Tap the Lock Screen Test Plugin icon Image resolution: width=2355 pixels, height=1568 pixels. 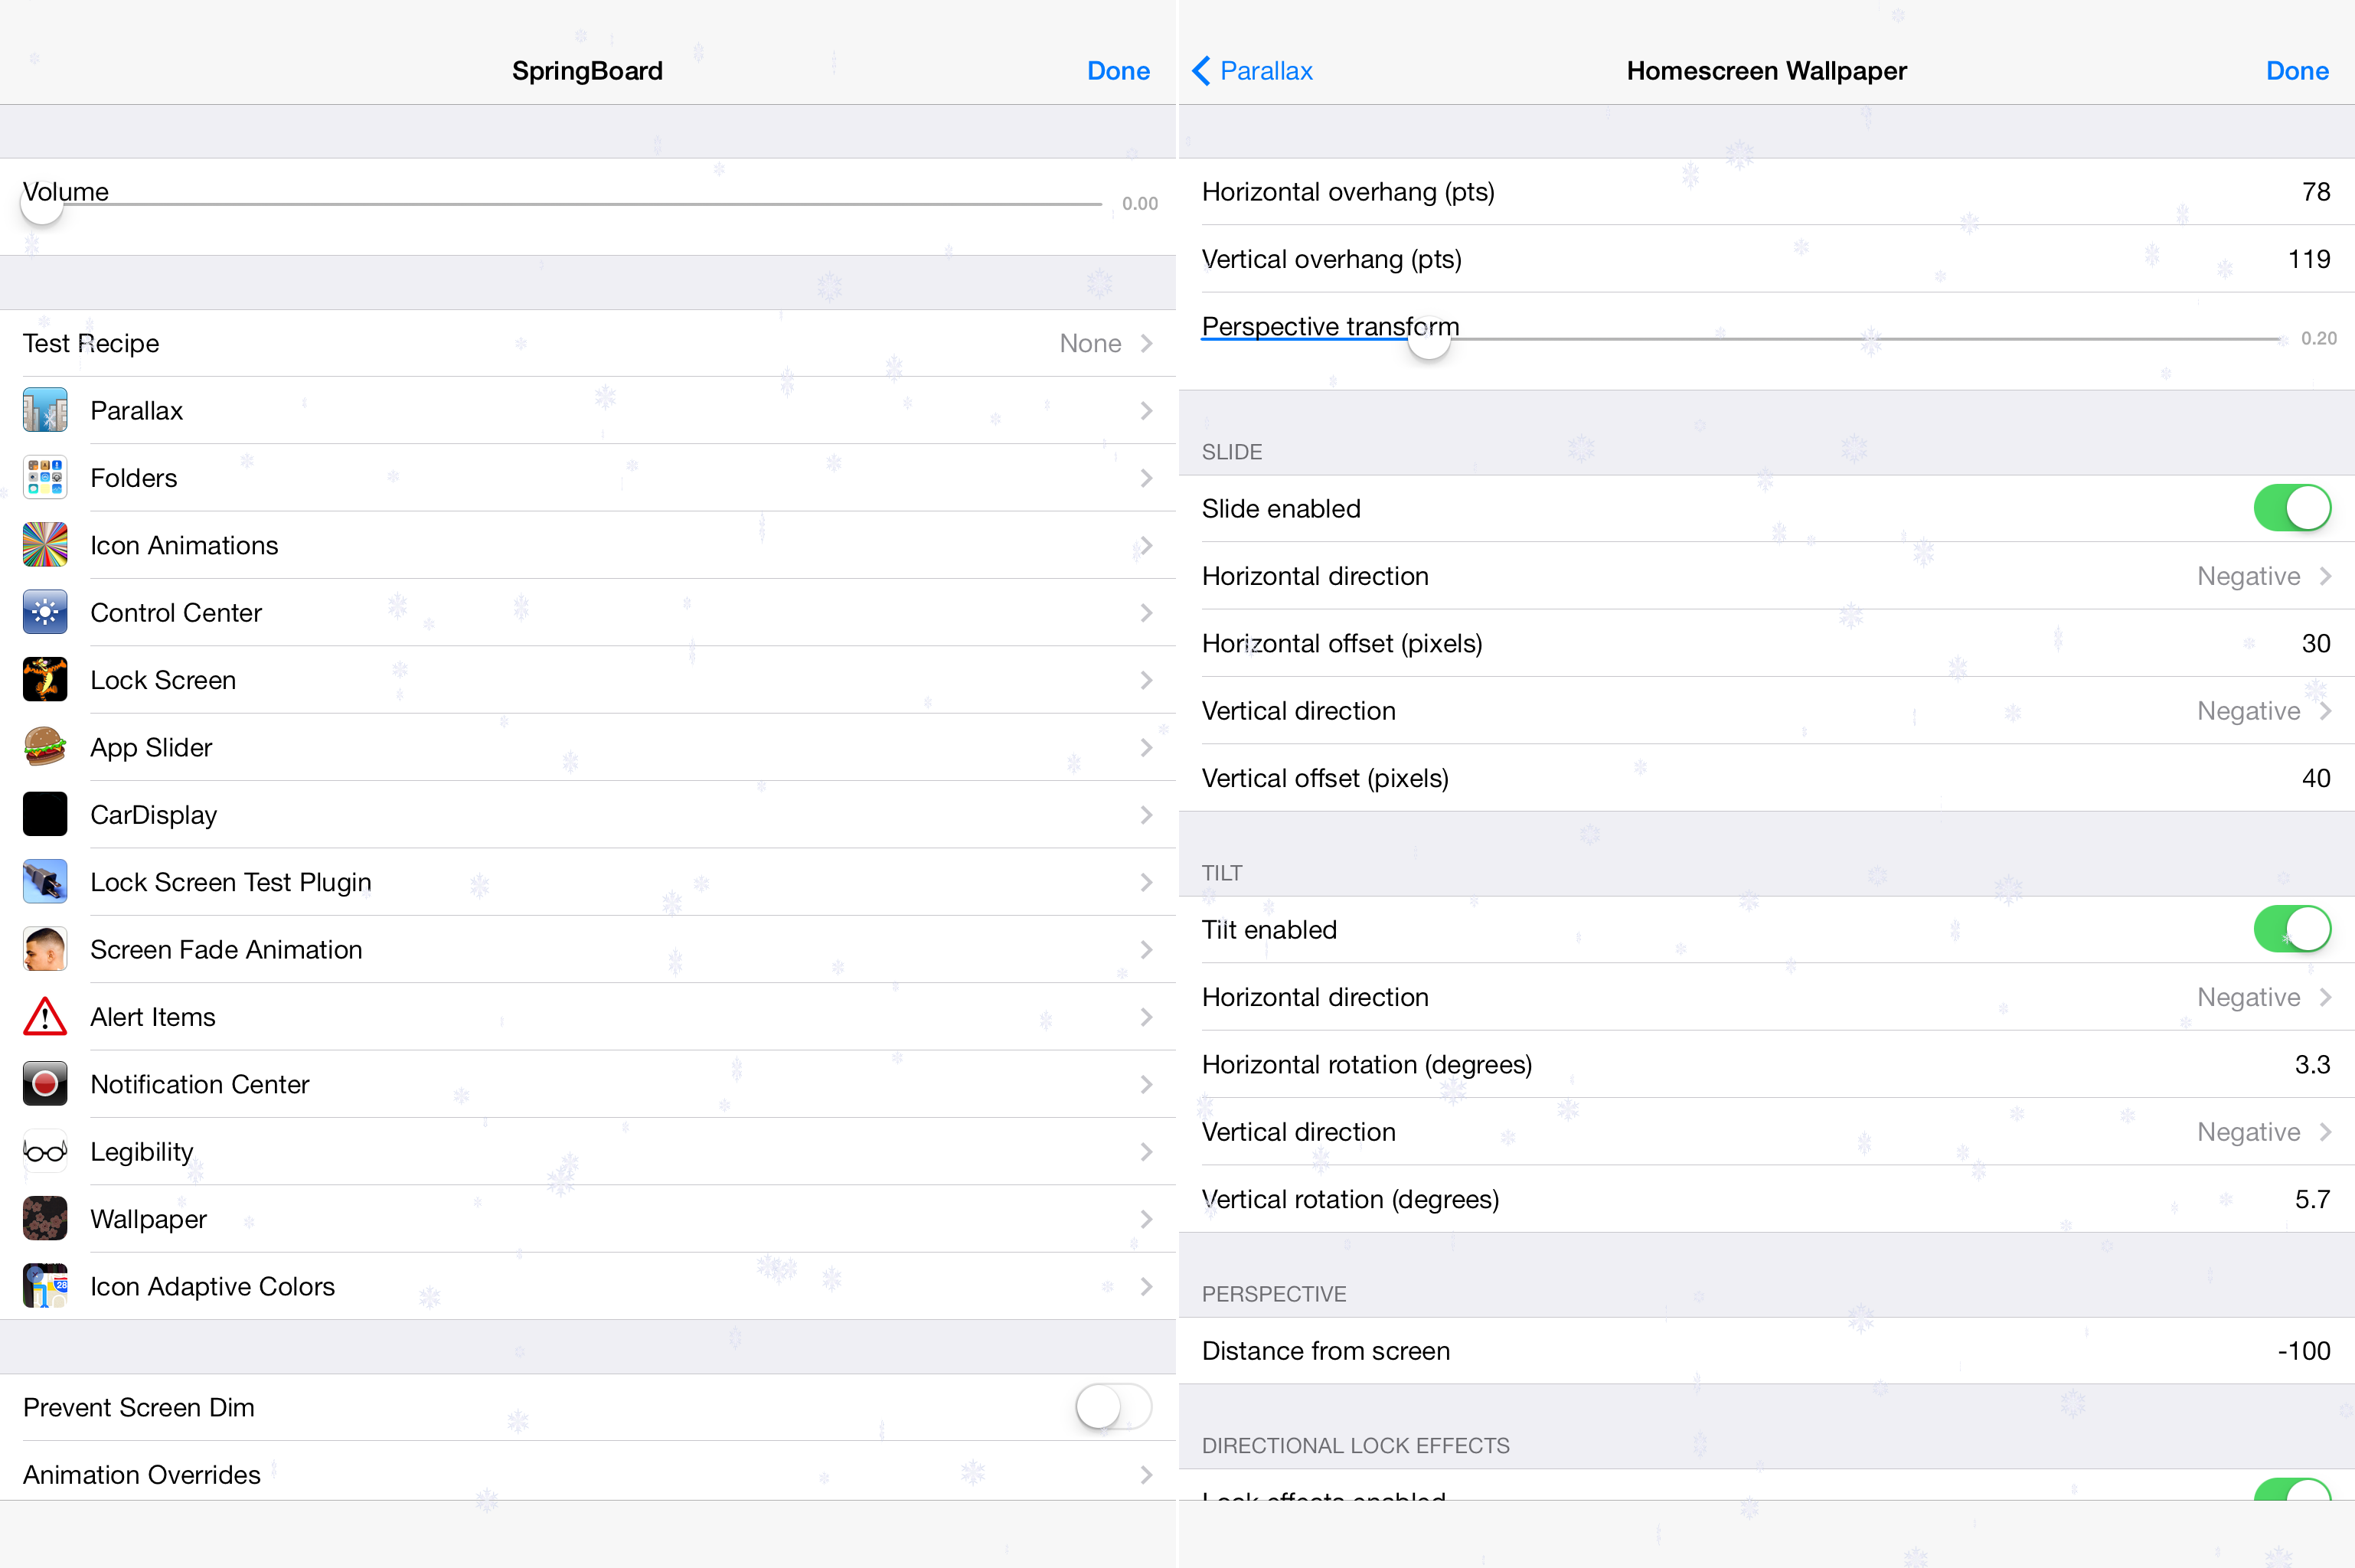coord(45,881)
